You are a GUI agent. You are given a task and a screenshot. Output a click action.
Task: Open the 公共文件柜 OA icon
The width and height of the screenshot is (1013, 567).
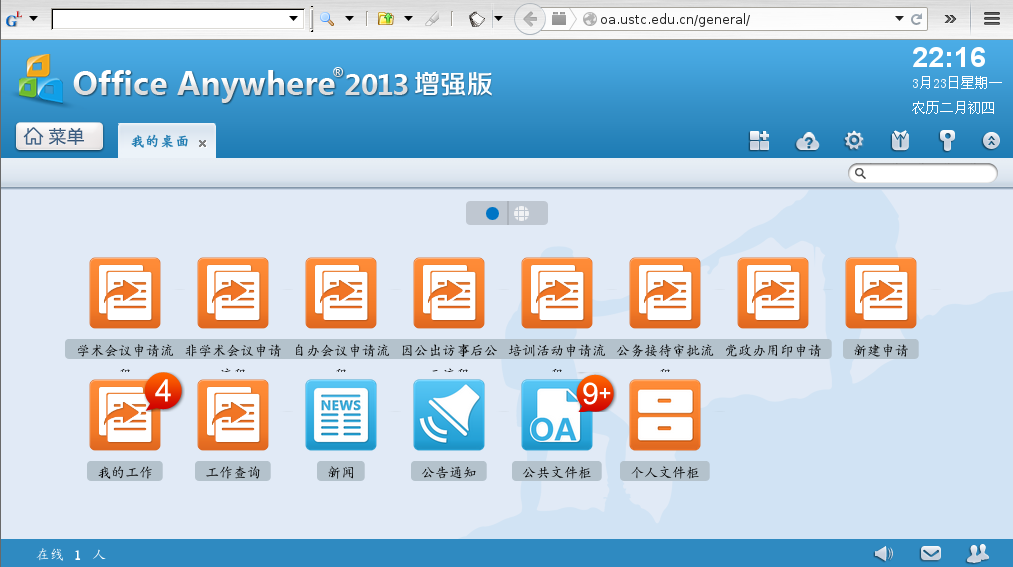click(556, 415)
